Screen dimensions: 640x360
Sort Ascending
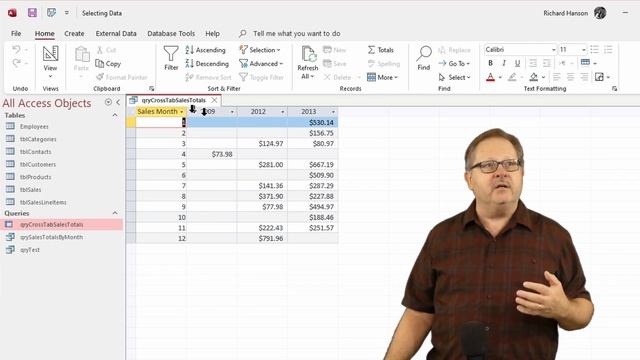pyautogui.click(x=205, y=50)
